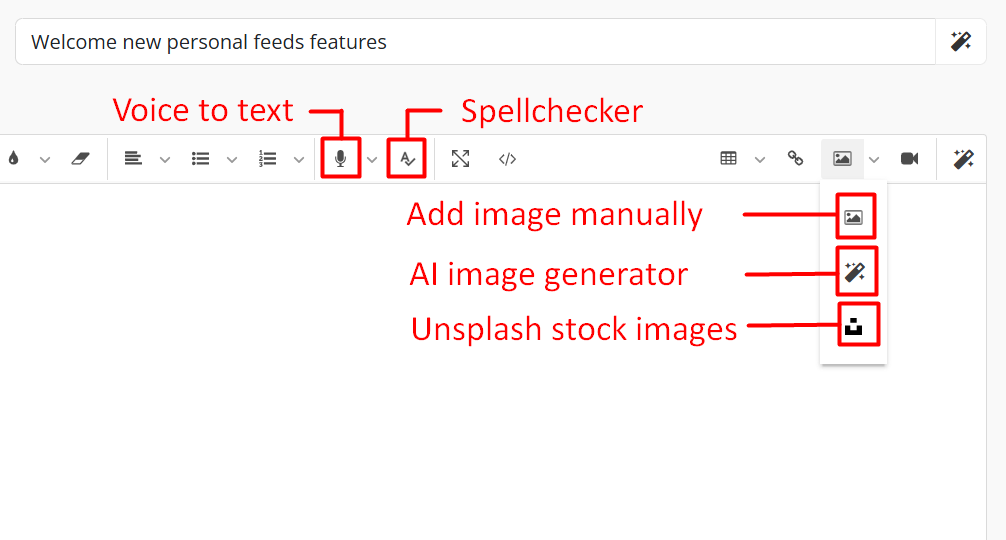Image resolution: width=1006 pixels, height=540 pixels.
Task: Open the AI magic wand in toolbar
Action: click(964, 158)
